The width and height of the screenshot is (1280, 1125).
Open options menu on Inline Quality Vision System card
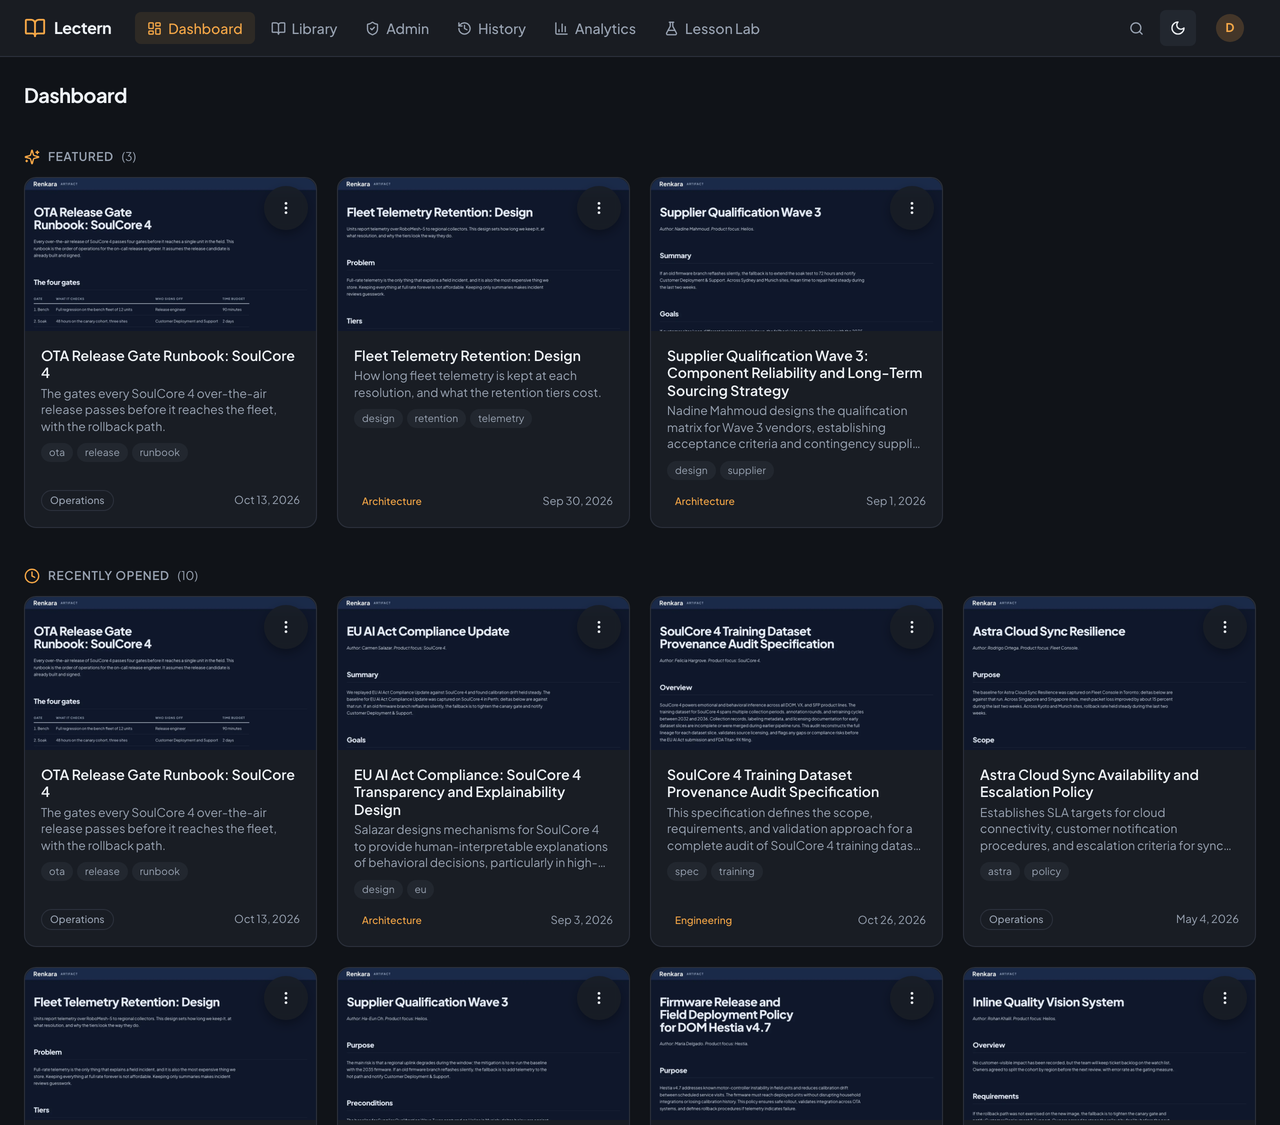1225,998
